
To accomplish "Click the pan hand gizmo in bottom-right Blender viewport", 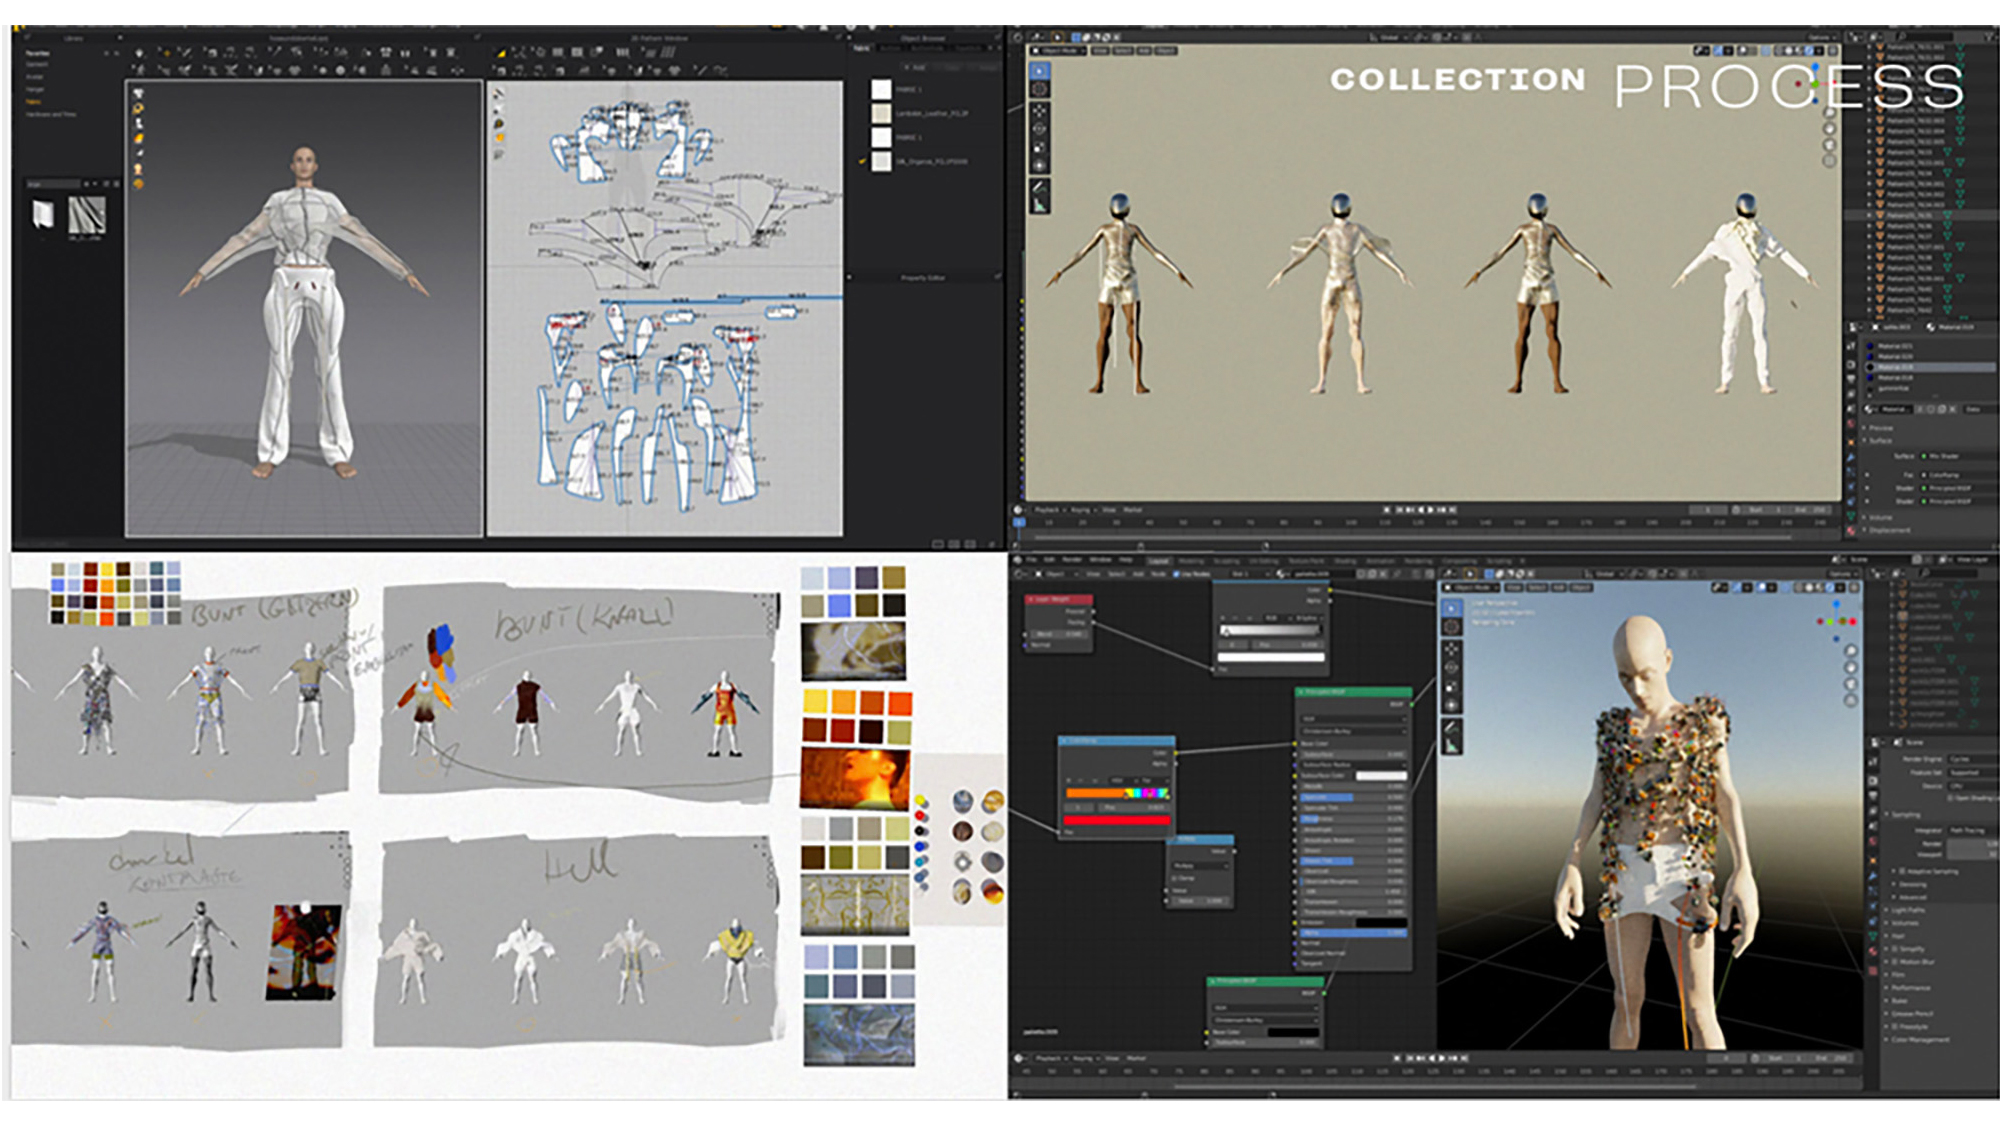I will (x=1851, y=667).
